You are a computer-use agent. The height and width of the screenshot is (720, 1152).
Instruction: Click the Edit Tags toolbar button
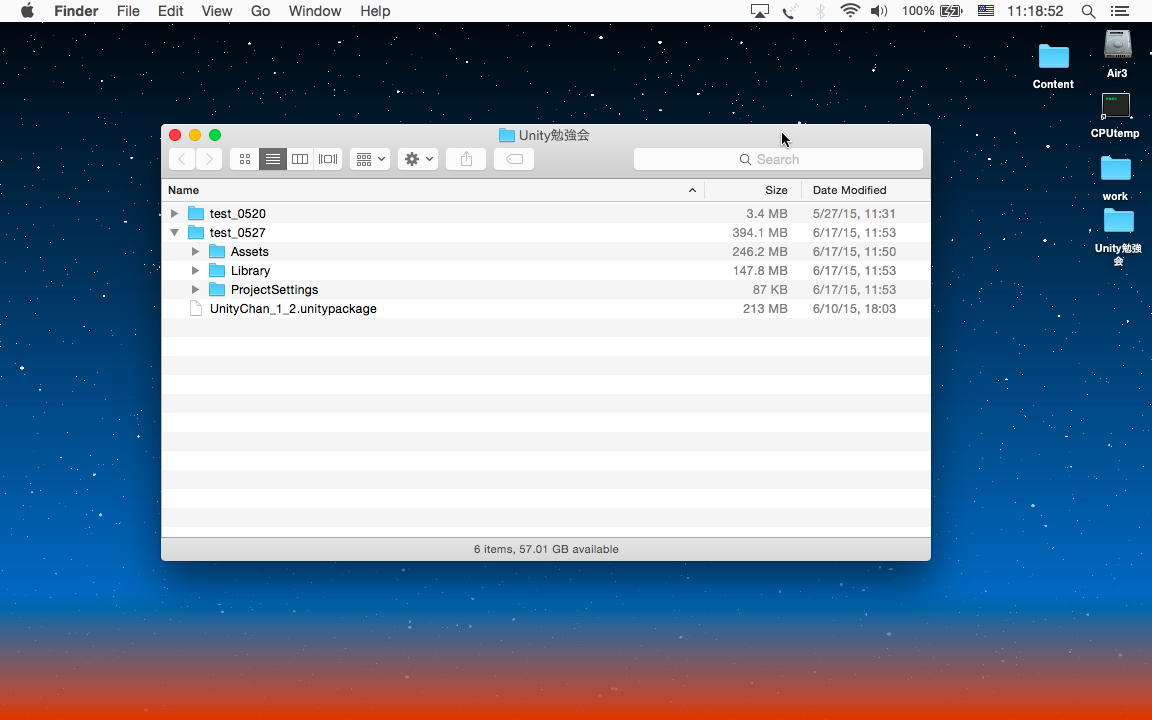[x=514, y=159]
